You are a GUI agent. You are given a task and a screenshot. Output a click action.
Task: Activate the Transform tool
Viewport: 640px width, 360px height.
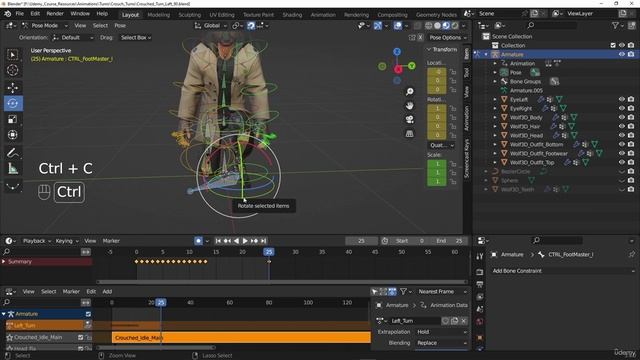[x=13, y=135]
